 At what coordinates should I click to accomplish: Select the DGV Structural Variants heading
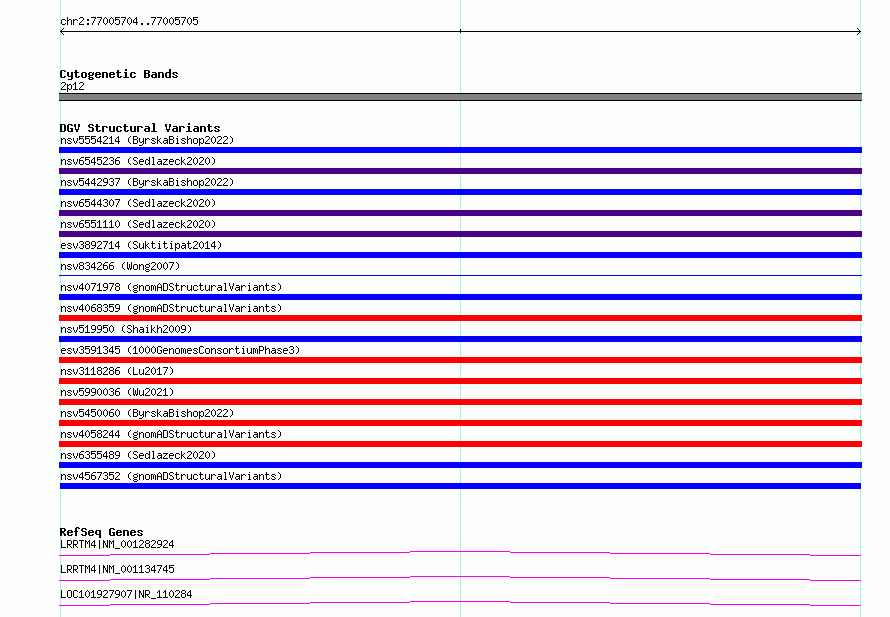point(140,128)
